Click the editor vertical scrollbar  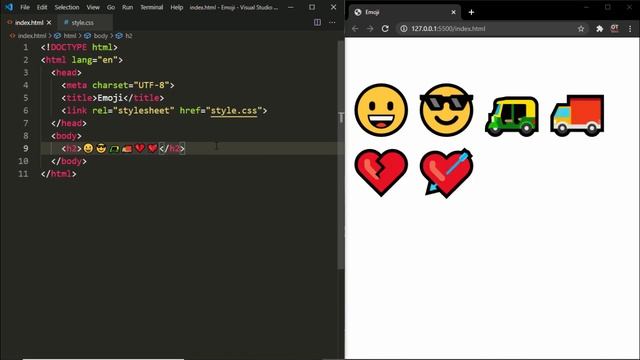click(x=341, y=155)
